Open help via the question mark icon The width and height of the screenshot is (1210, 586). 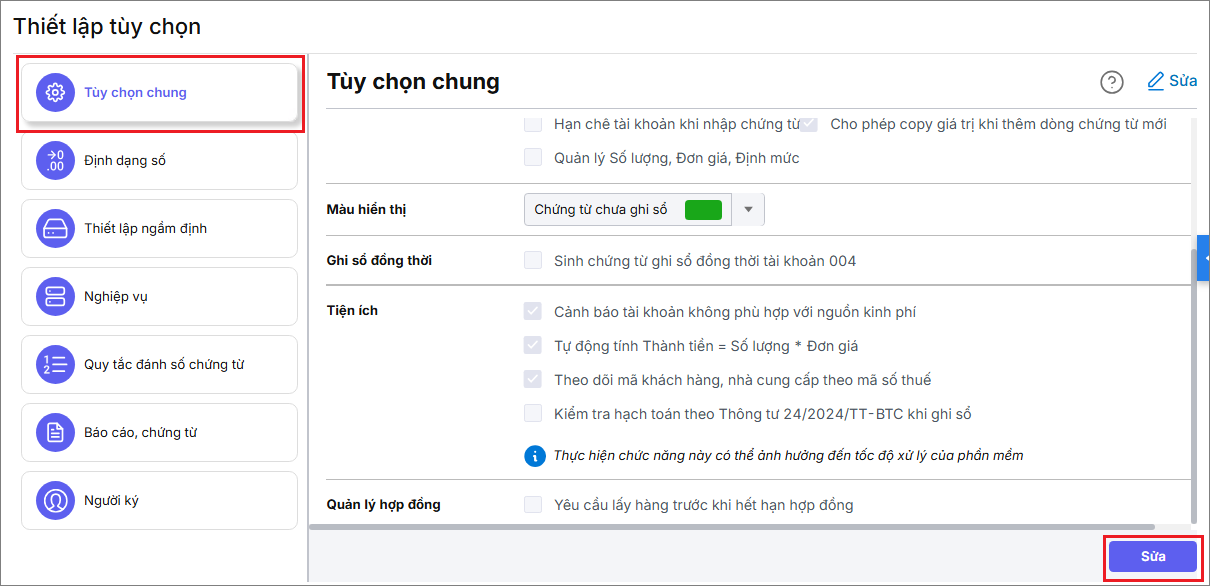[1112, 82]
